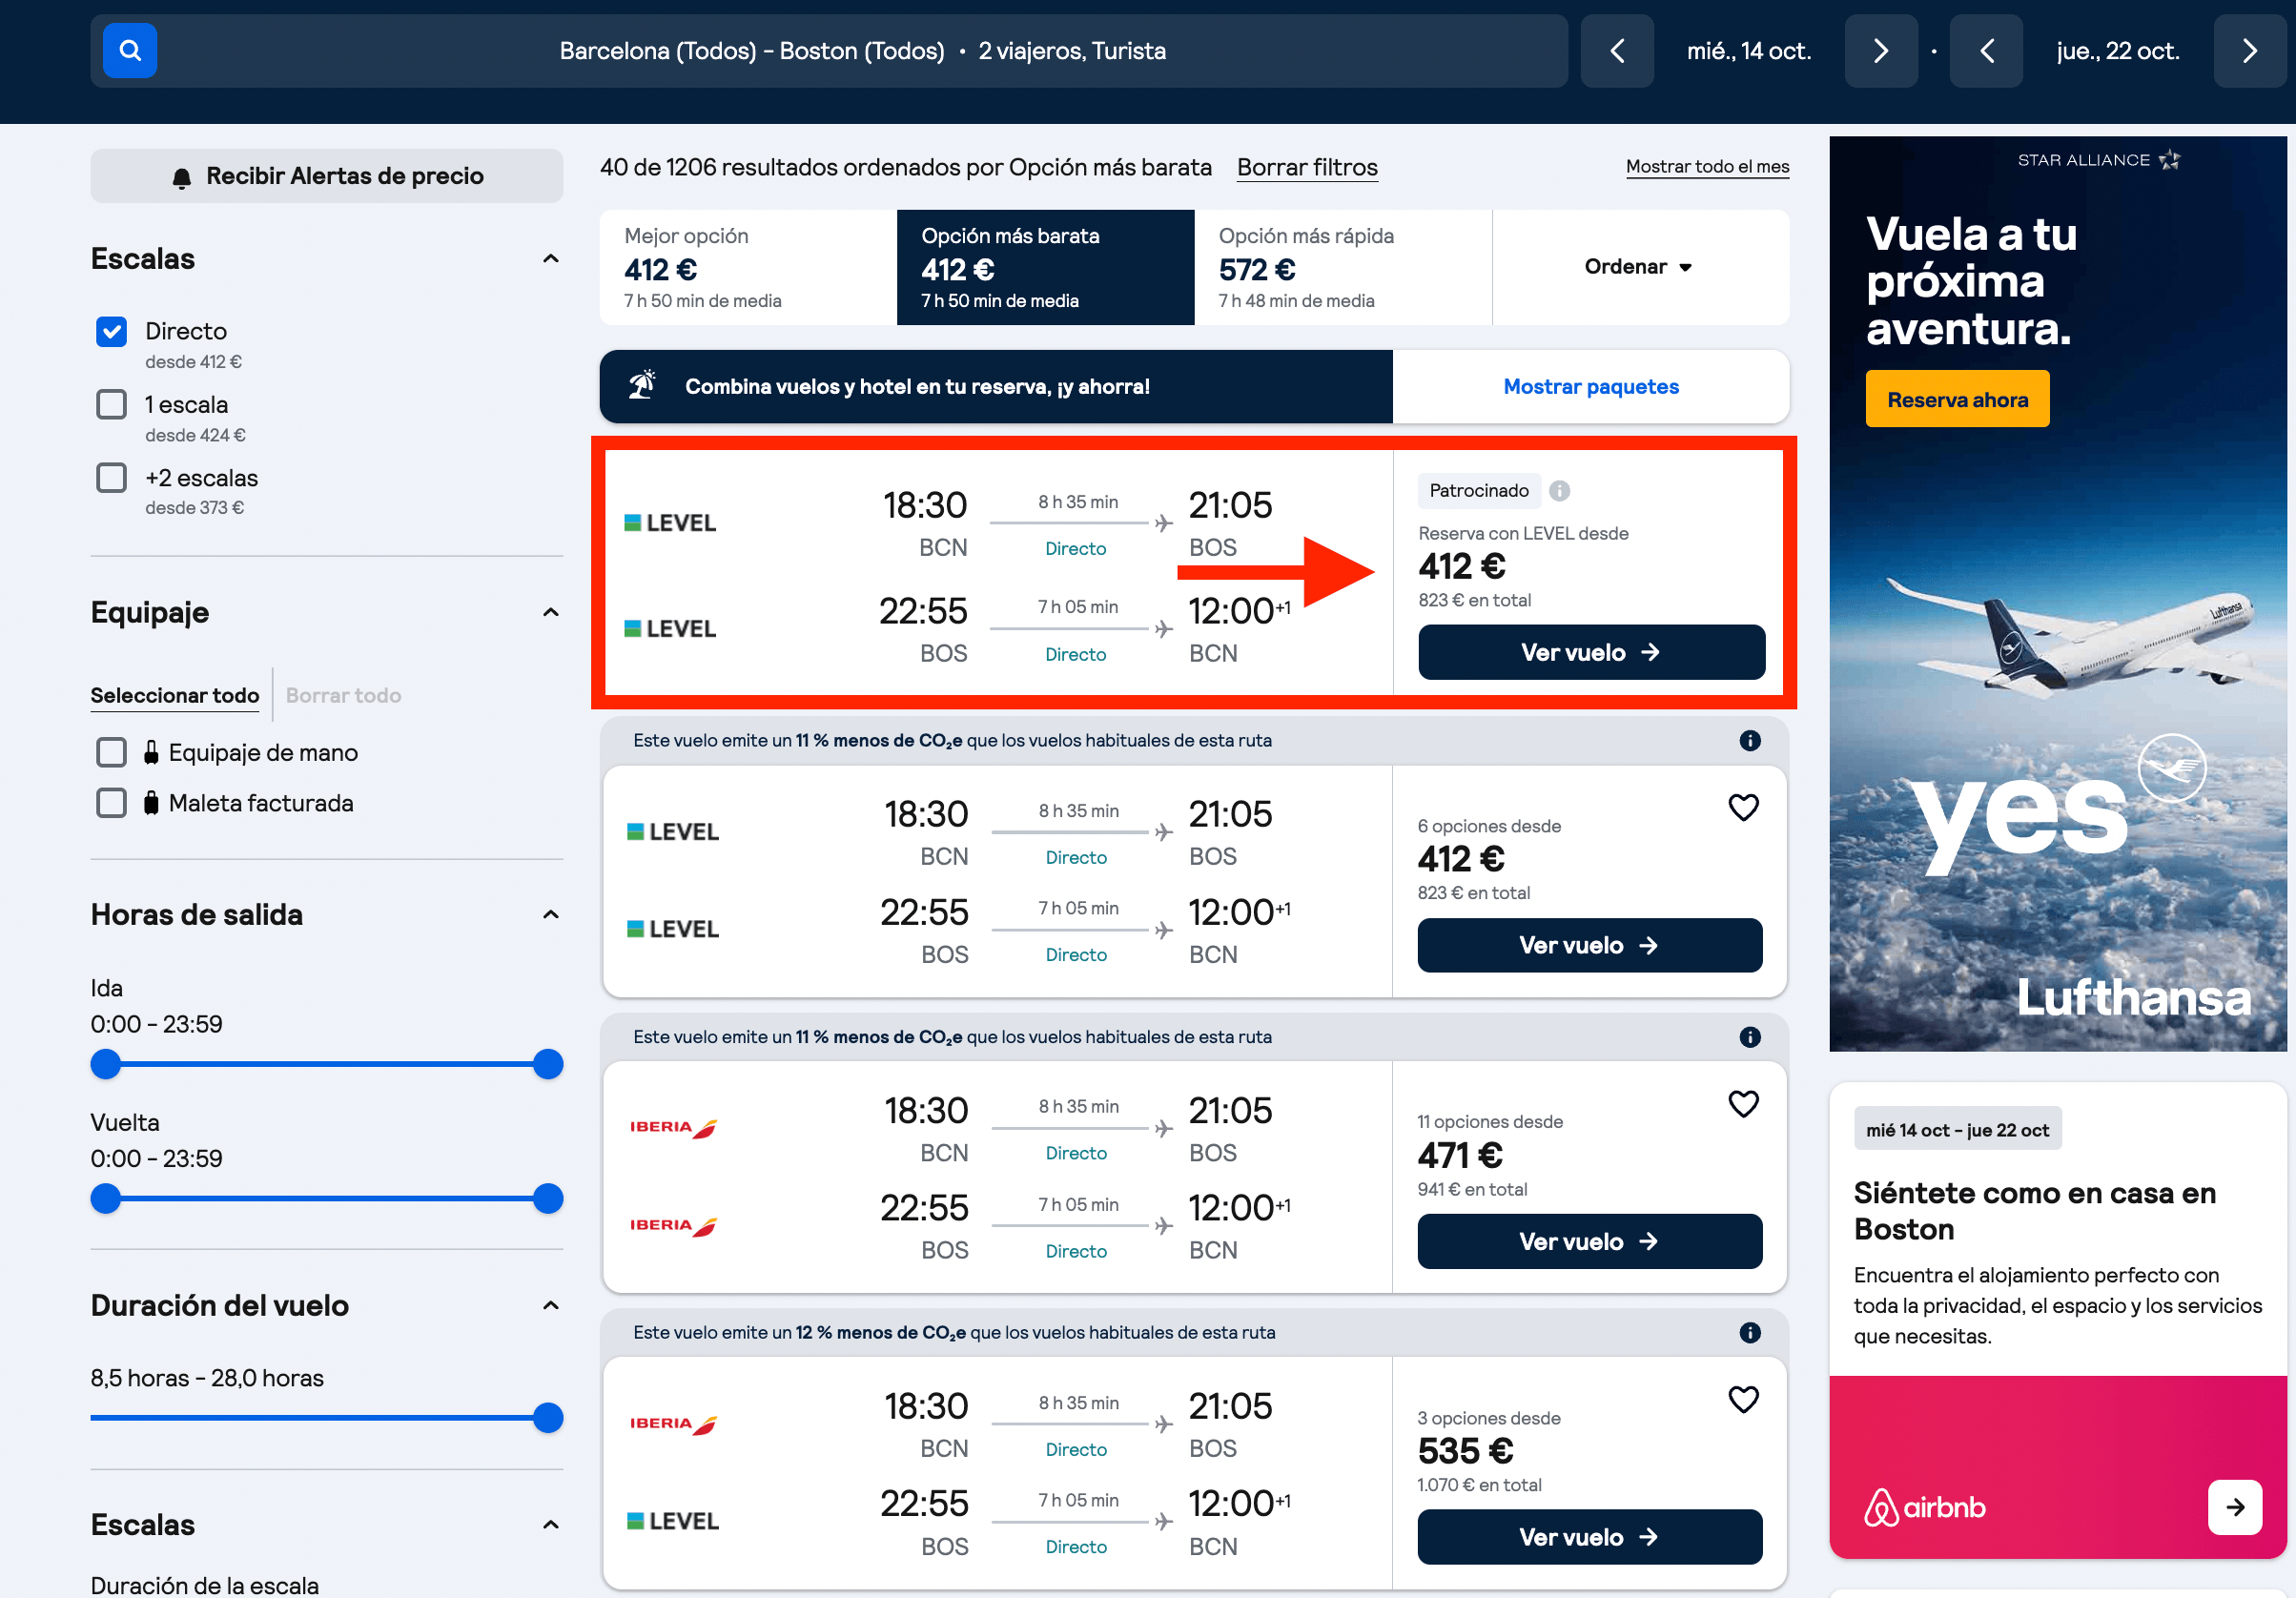Open CO2 info icon above Iberia 471 € card
This screenshot has width=2296, height=1598.
point(1750,1037)
